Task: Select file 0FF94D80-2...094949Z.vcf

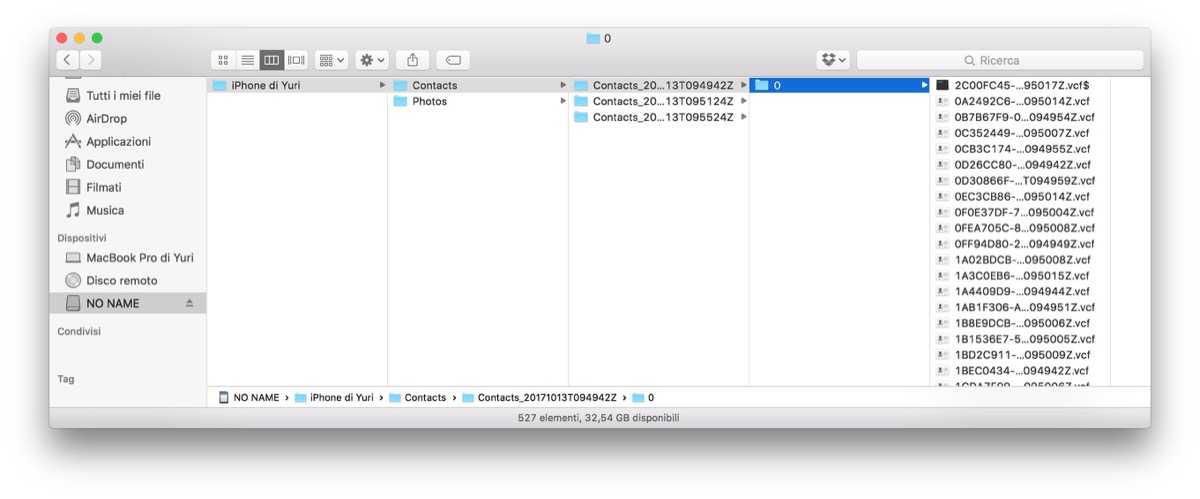Action: pyautogui.click(x=1021, y=244)
